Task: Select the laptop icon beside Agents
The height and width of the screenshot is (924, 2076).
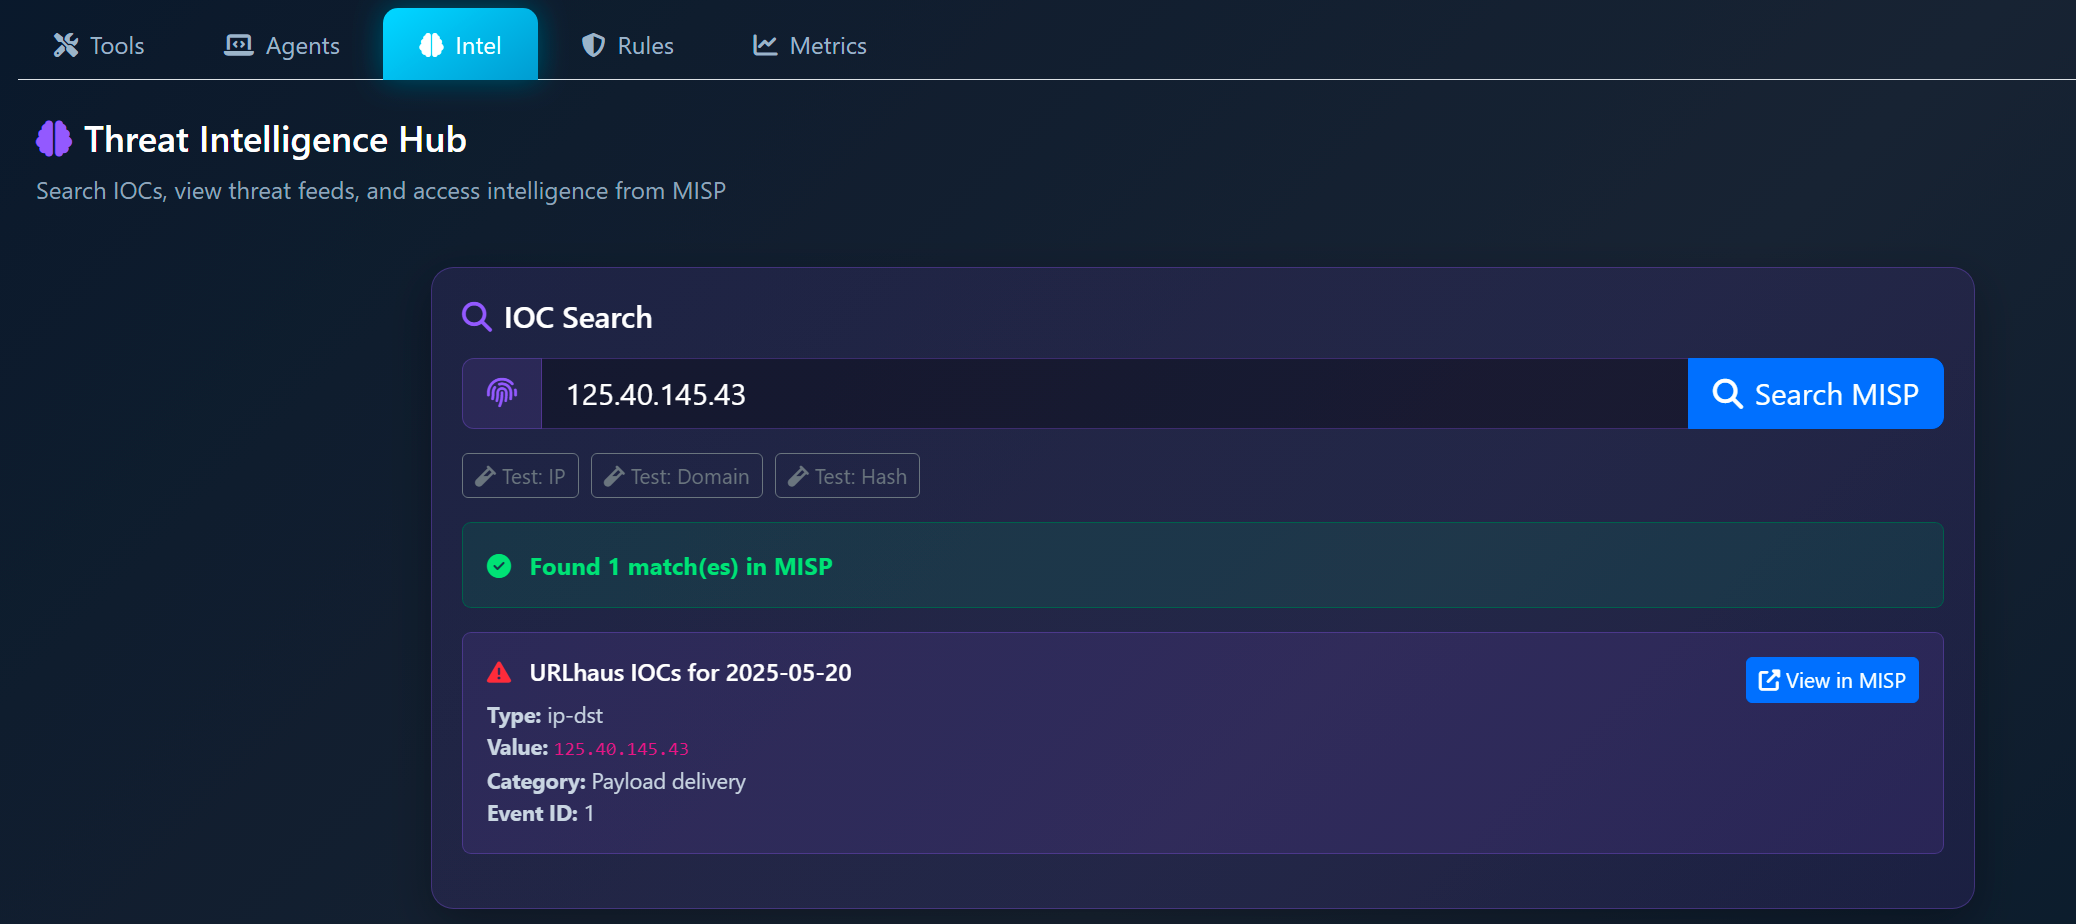Action: point(238,44)
